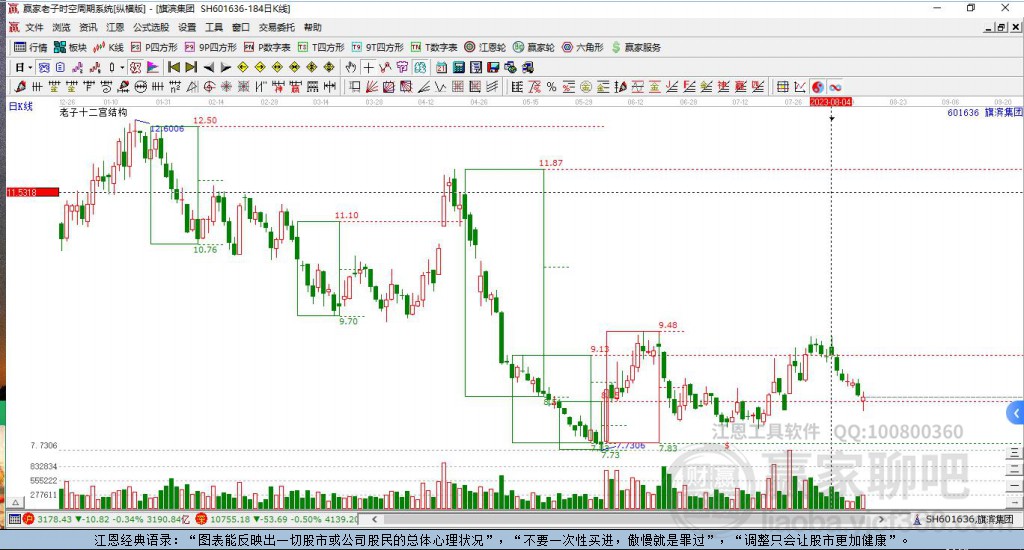1024x550 pixels.
Task: Open the 9T四方形 tool
Action: coord(377,47)
